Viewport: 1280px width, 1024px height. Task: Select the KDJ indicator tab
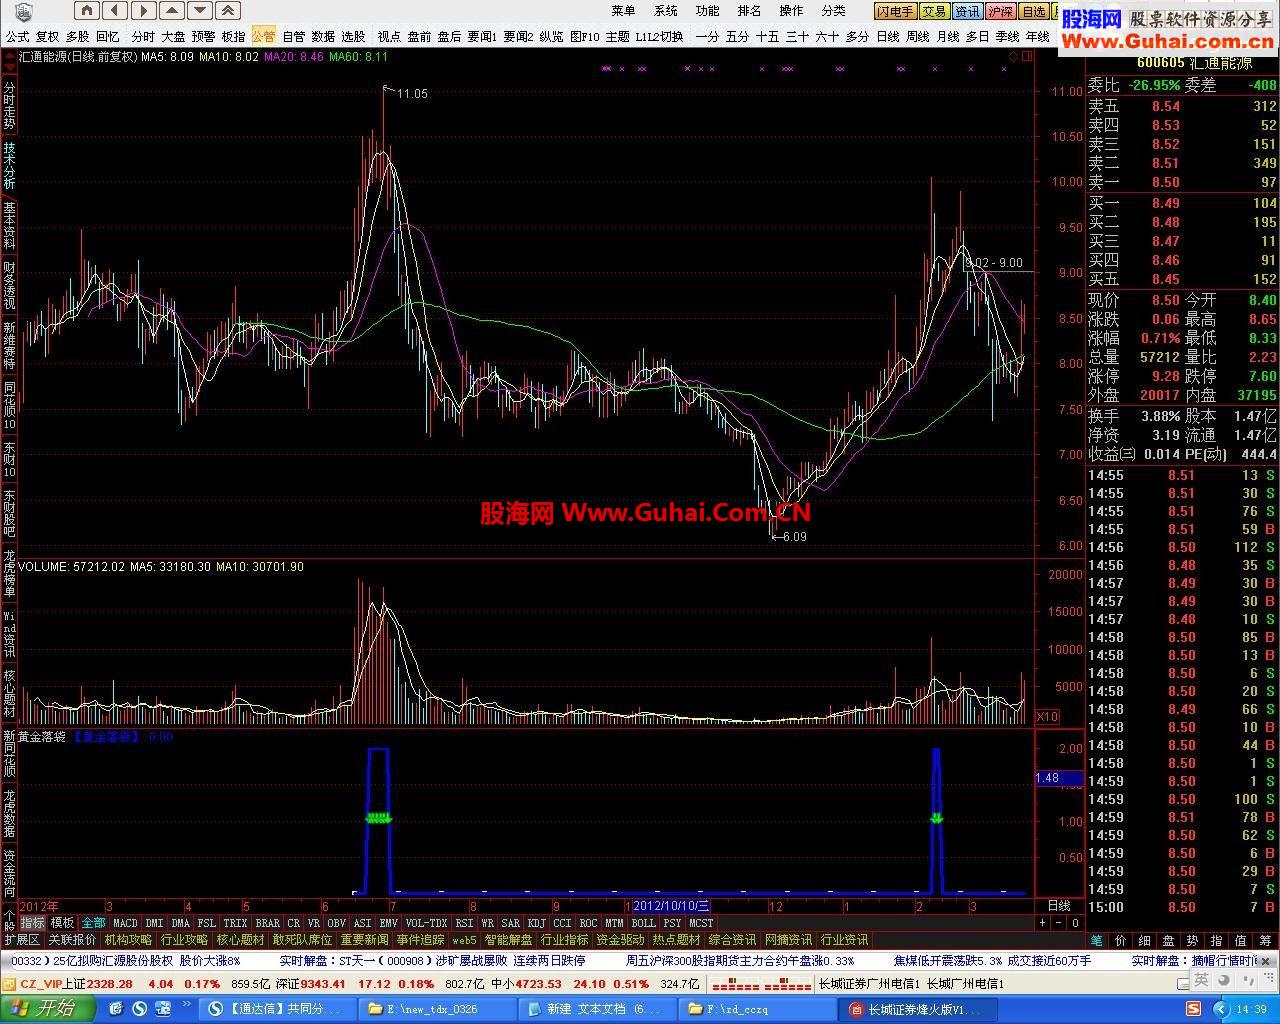click(x=537, y=923)
